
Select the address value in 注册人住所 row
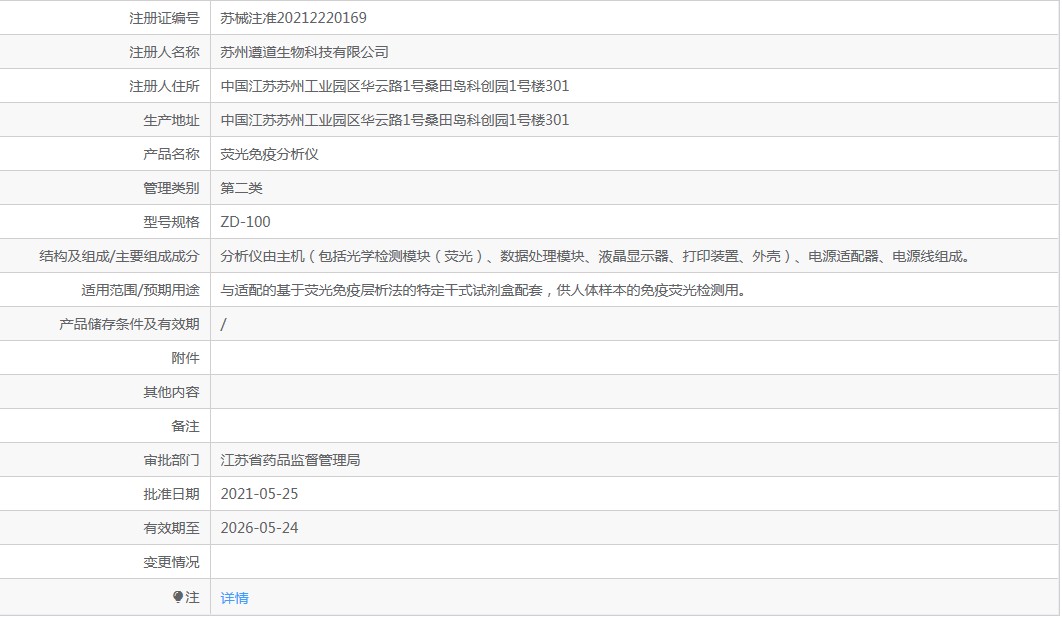395,86
